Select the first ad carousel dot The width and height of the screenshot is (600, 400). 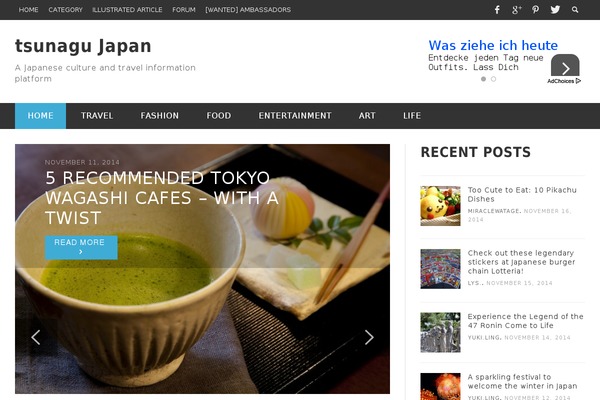[x=483, y=79]
